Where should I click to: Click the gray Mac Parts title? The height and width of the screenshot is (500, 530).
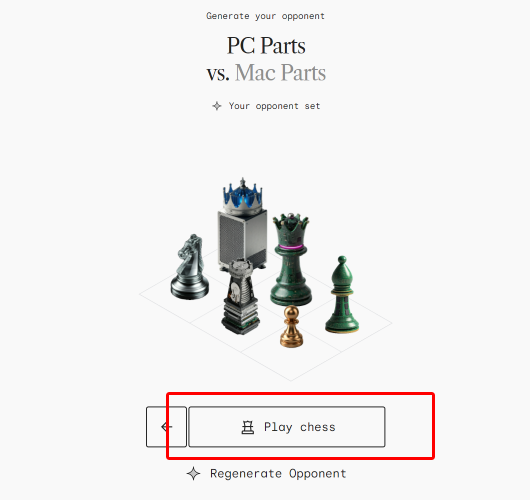(x=281, y=72)
